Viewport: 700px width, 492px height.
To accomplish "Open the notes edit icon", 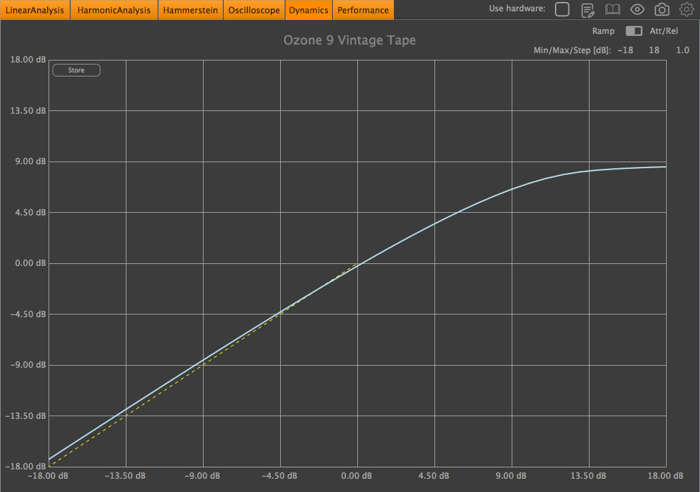I will coord(588,9).
